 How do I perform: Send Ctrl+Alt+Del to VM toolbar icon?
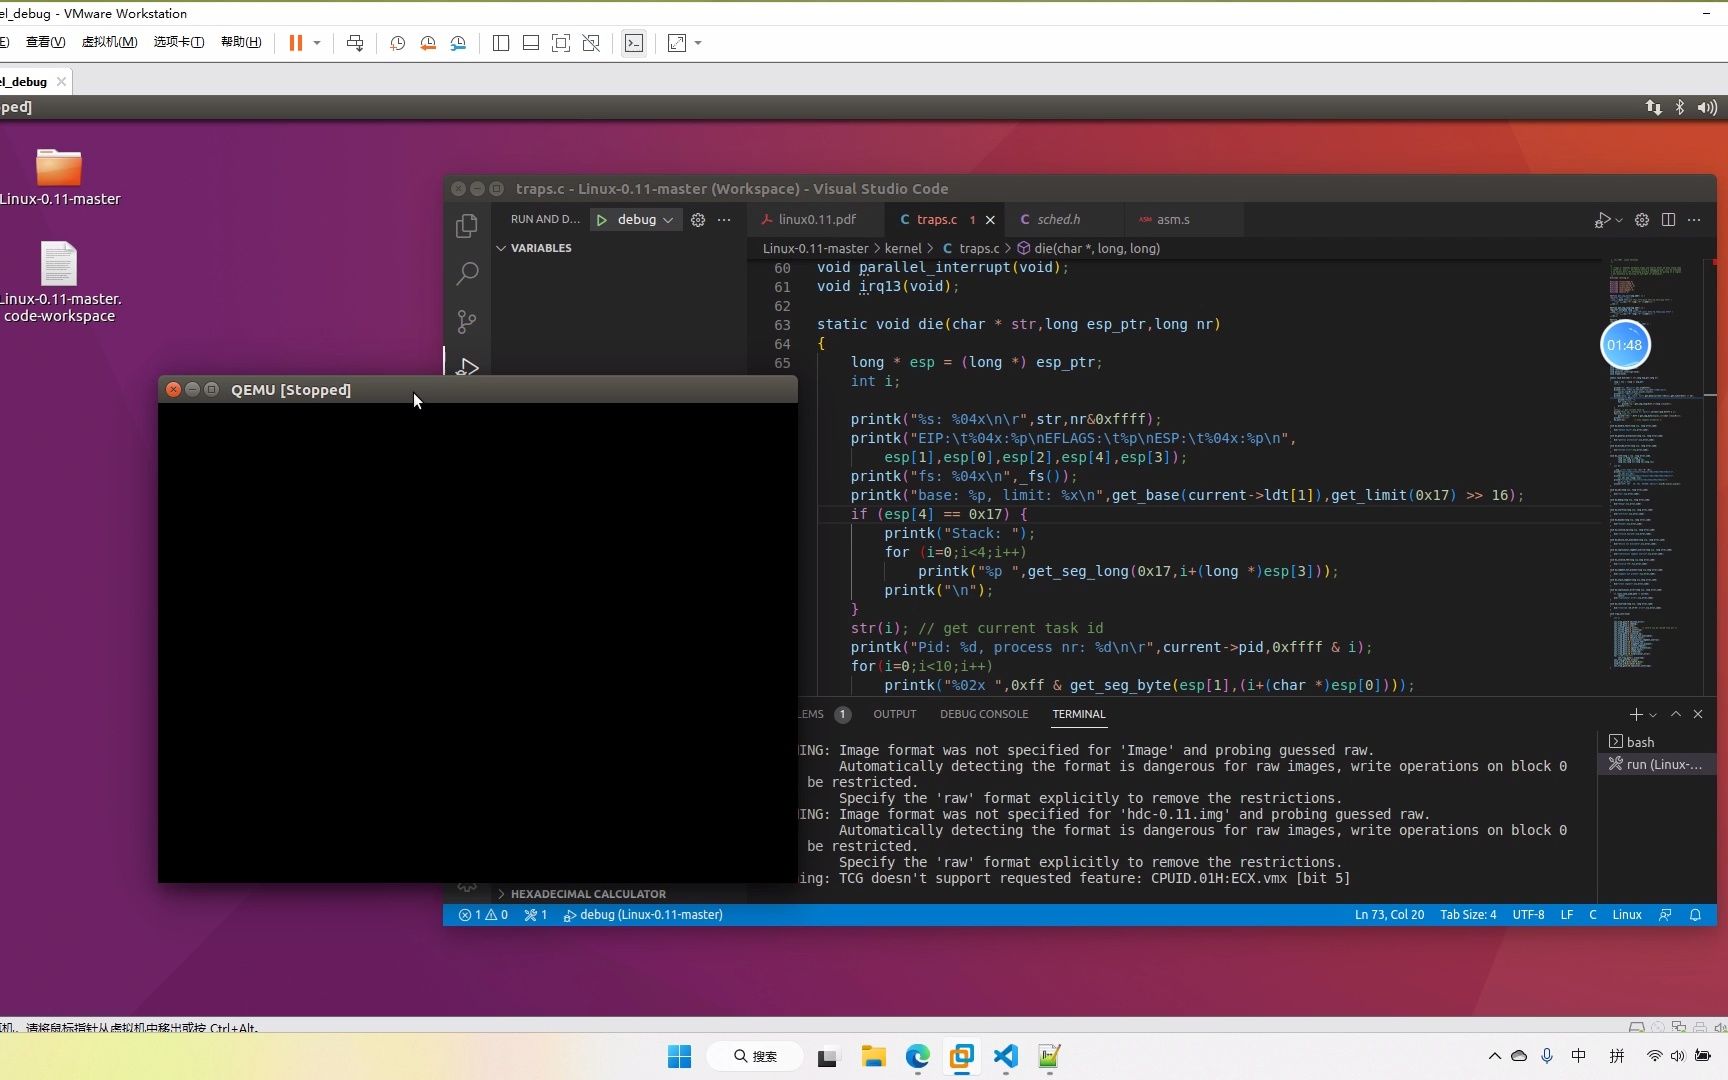pos(355,43)
